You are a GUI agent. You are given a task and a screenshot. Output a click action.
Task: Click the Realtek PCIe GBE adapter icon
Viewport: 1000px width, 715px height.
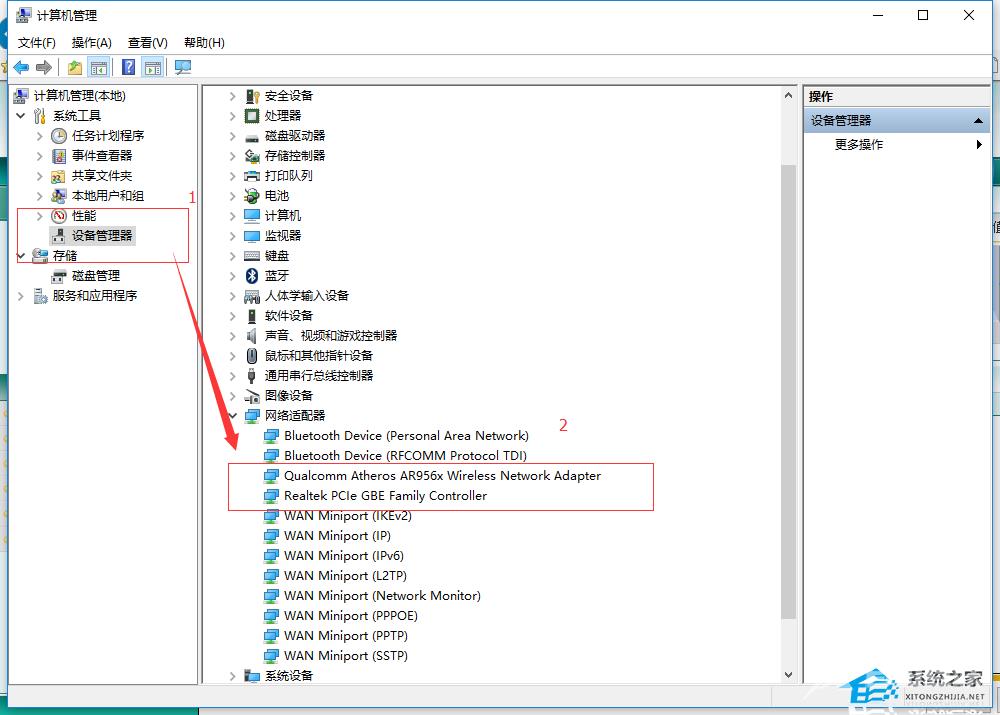(x=271, y=495)
